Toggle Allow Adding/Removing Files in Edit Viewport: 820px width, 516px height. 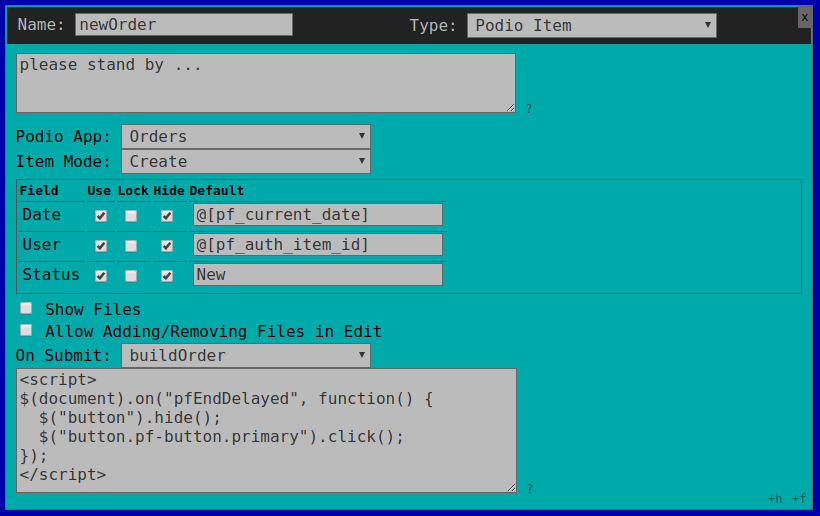point(26,330)
